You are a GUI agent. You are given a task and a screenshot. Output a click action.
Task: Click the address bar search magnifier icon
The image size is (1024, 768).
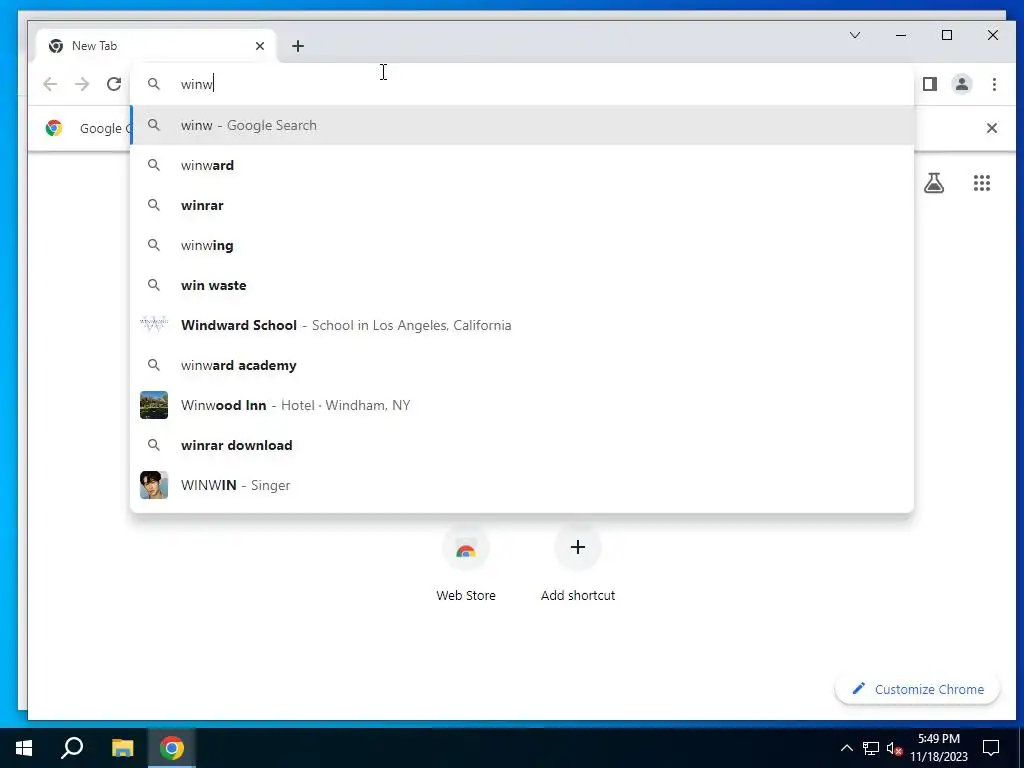(153, 84)
